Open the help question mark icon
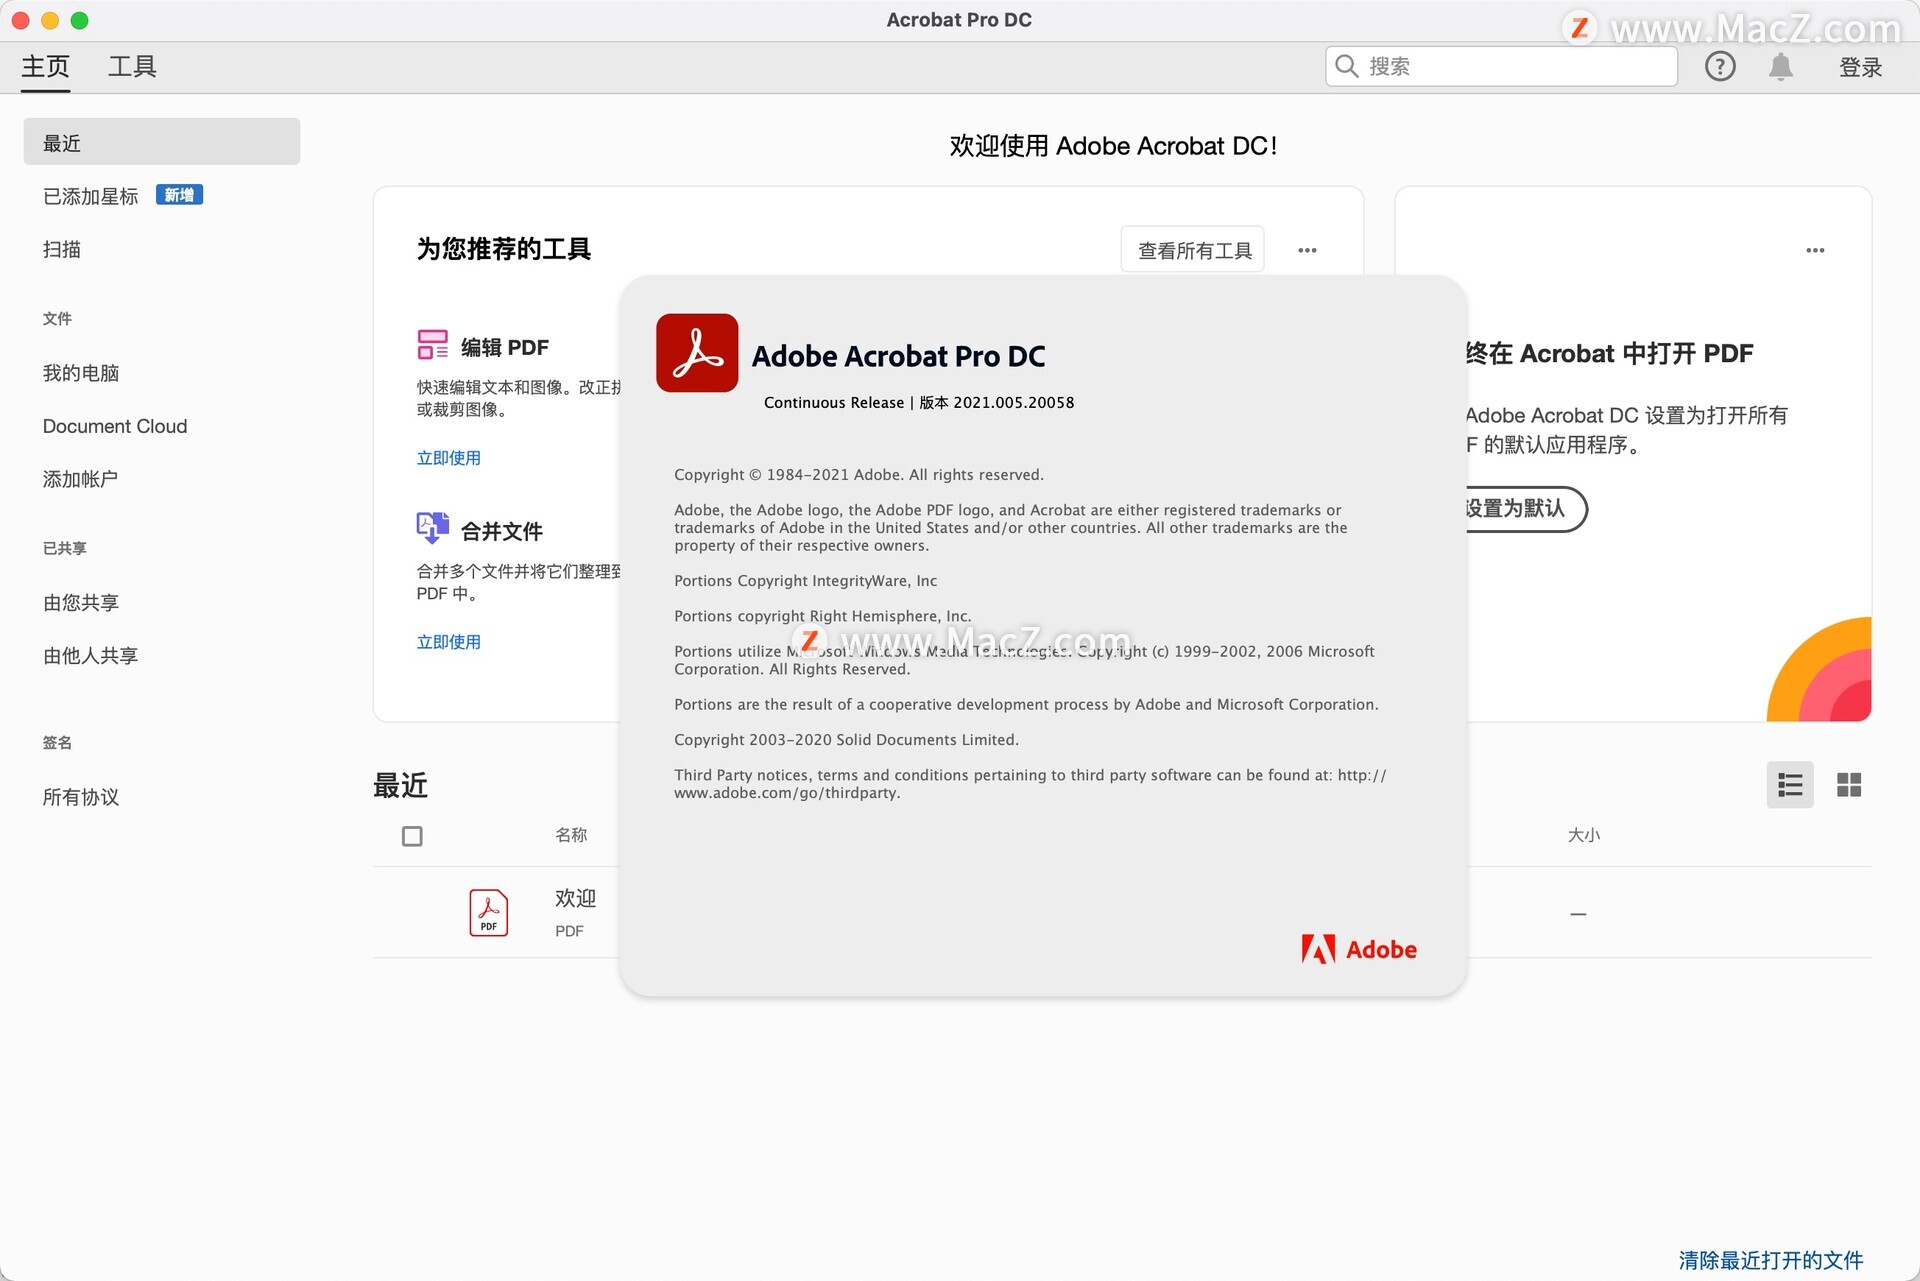1920x1281 pixels. point(1720,67)
